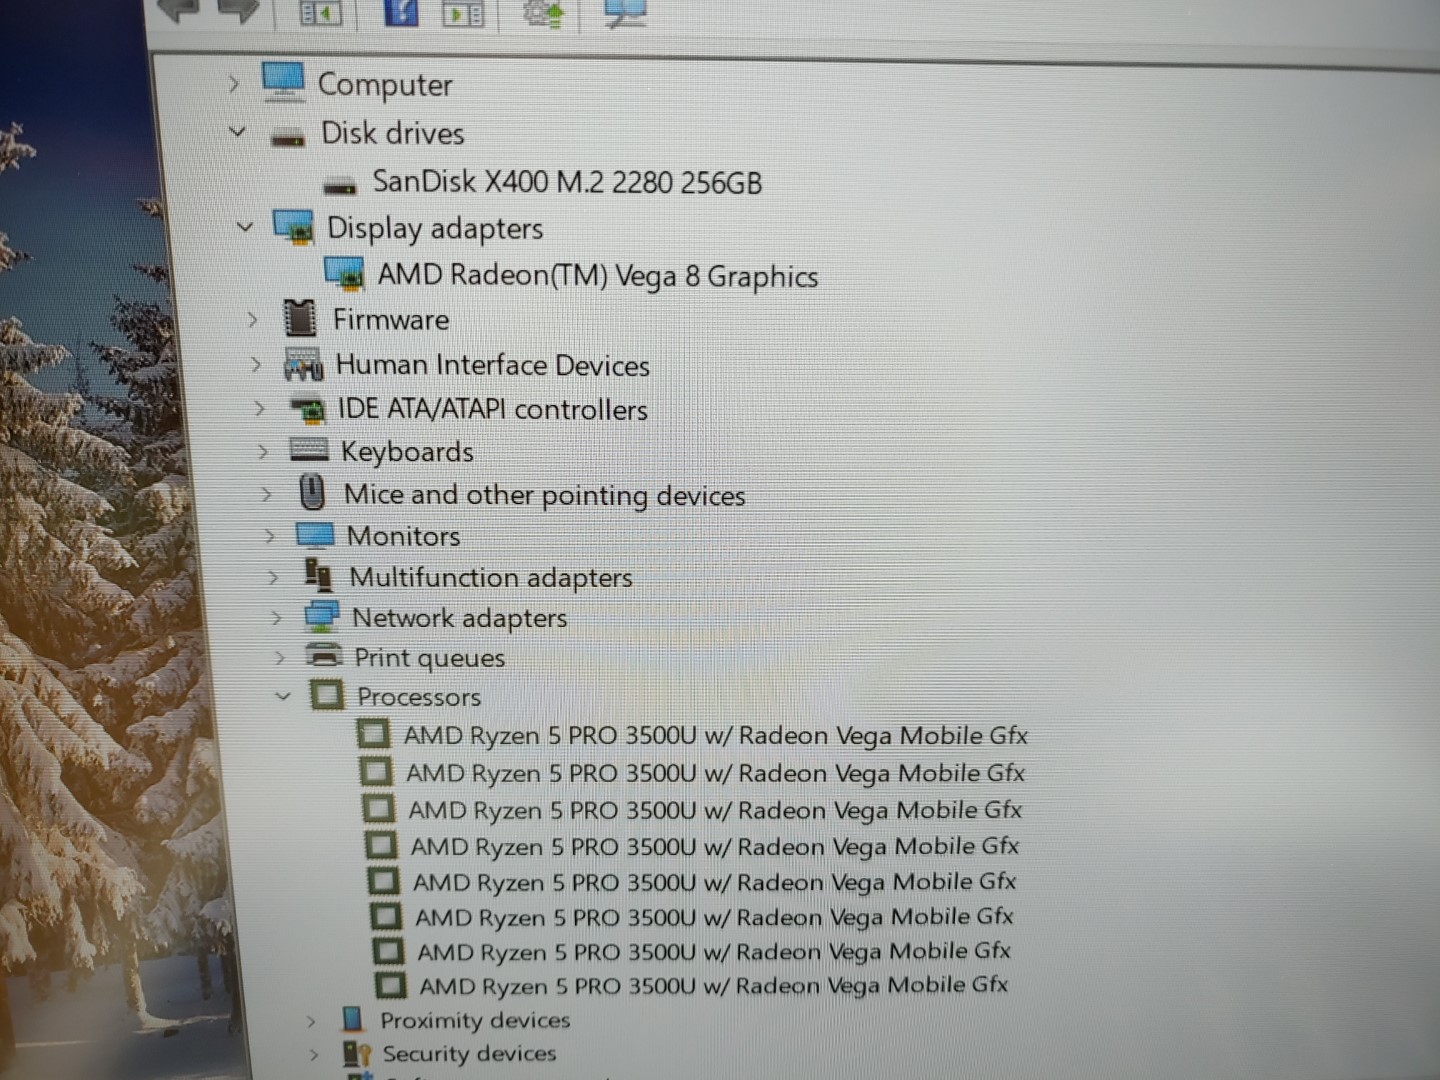Select the 'Network adapters' label

[x=460, y=618]
